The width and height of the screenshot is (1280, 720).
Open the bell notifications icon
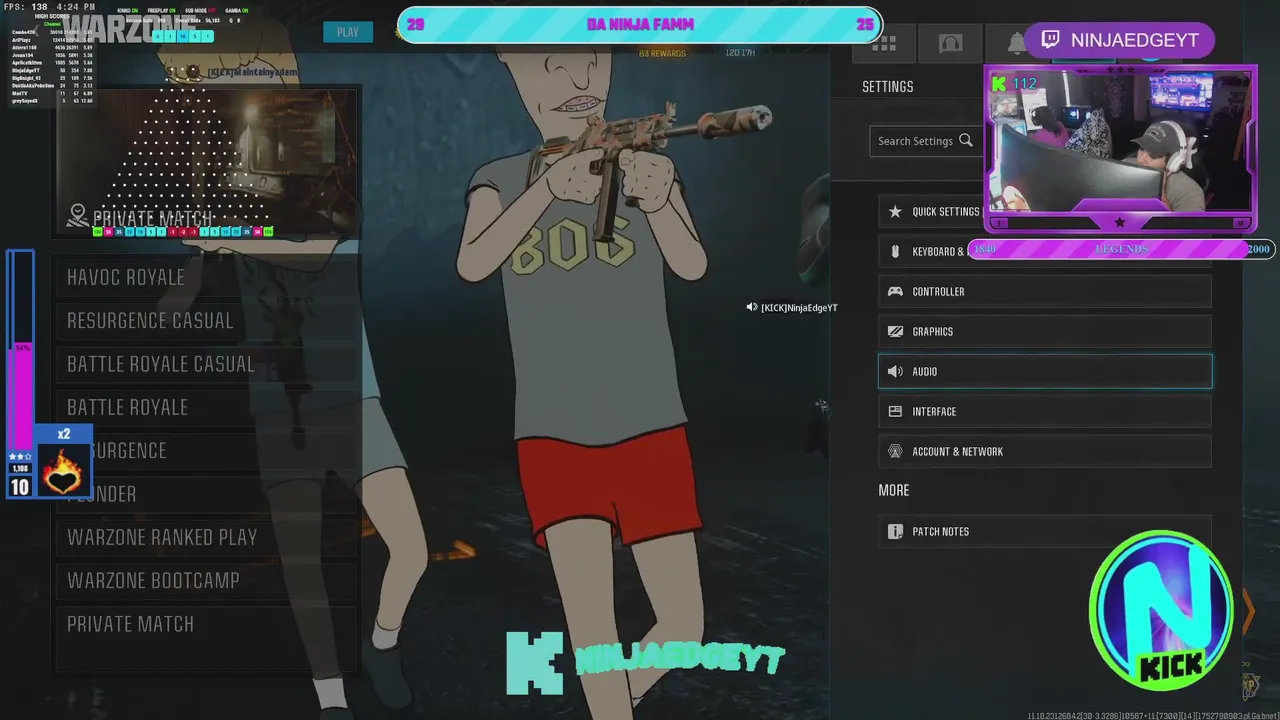pyautogui.click(x=1017, y=44)
